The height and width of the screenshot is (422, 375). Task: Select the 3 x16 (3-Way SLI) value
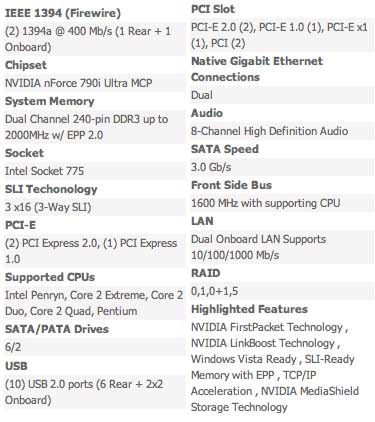click(48, 207)
